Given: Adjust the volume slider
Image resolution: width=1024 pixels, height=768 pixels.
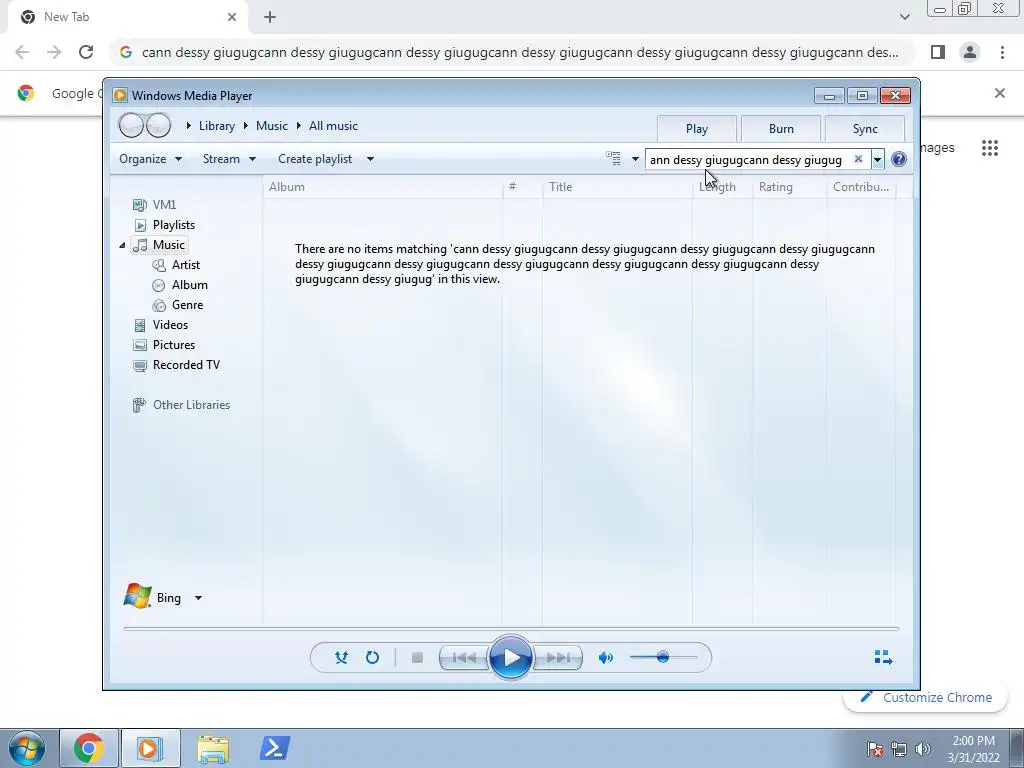Looking at the screenshot, I should click(662, 657).
